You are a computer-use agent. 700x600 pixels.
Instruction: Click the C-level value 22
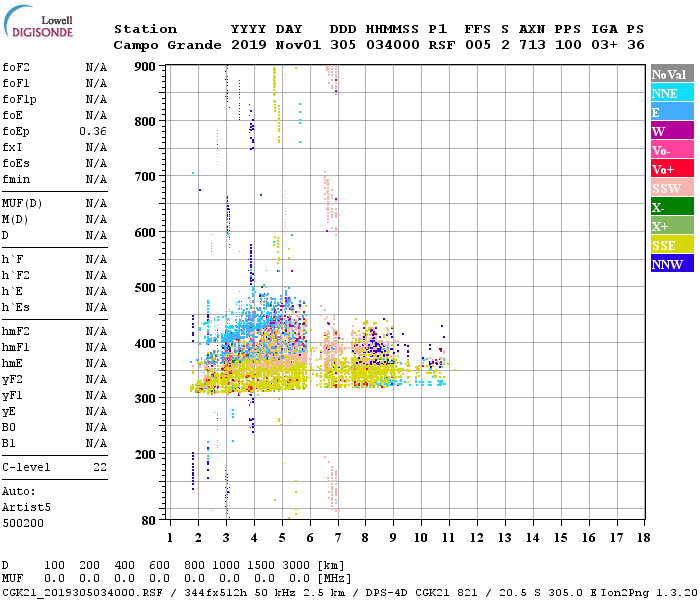[100, 467]
